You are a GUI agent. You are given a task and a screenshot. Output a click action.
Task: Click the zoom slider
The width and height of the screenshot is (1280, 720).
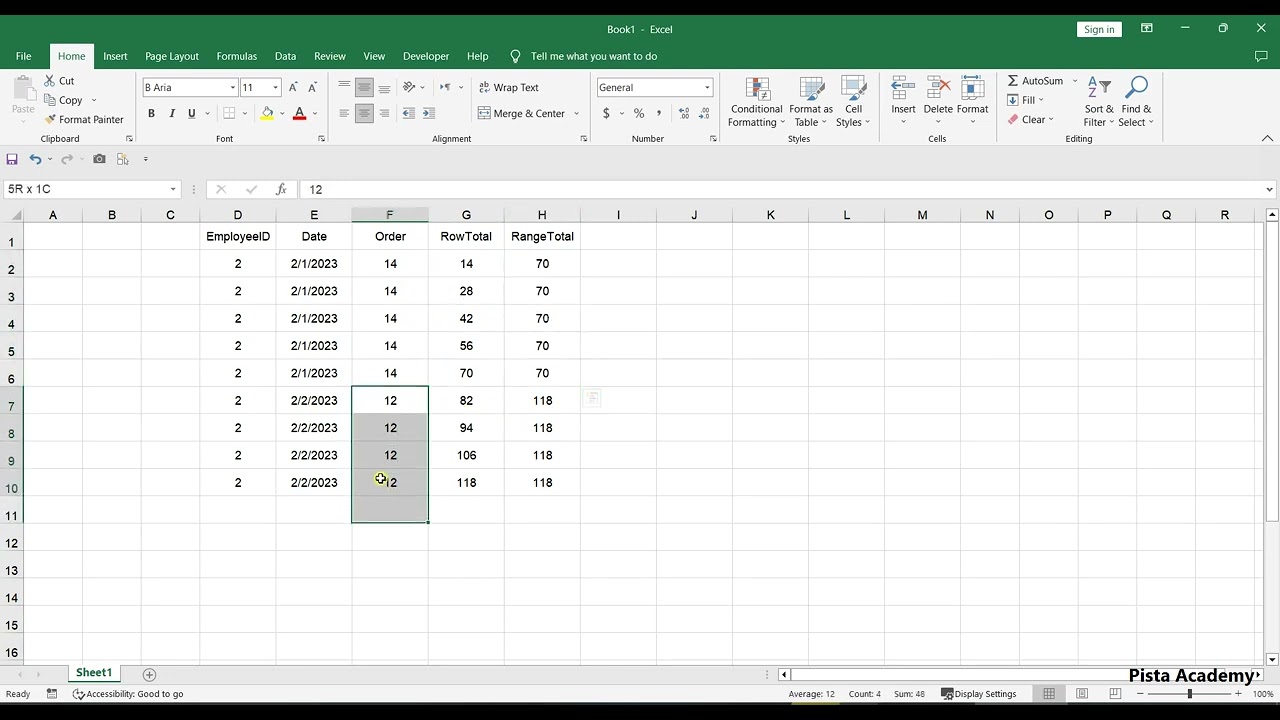[x=1189, y=694]
